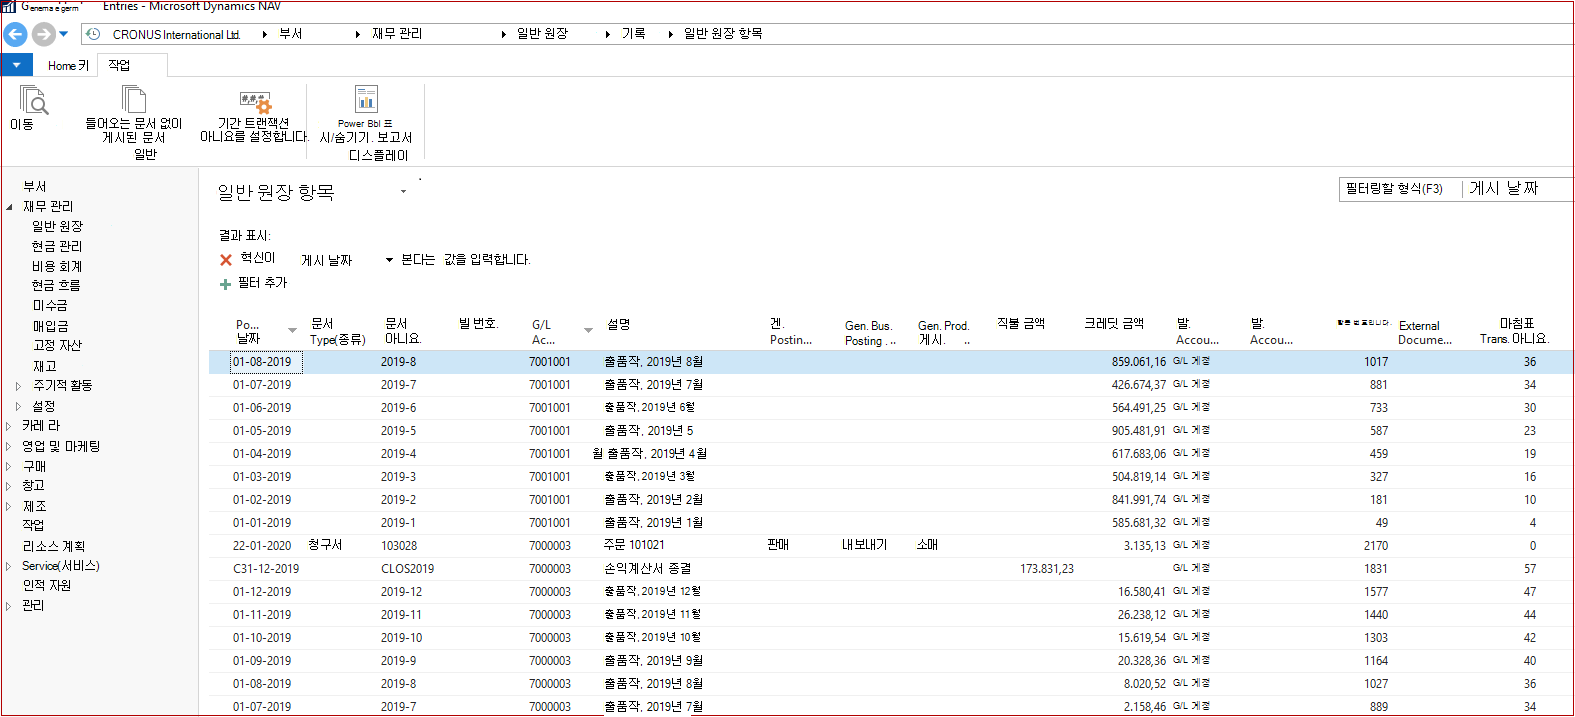This screenshot has height=717, width=1575.
Task: Click G/L account 7000003 in the 01-10-2019 row
Action: (x=550, y=638)
